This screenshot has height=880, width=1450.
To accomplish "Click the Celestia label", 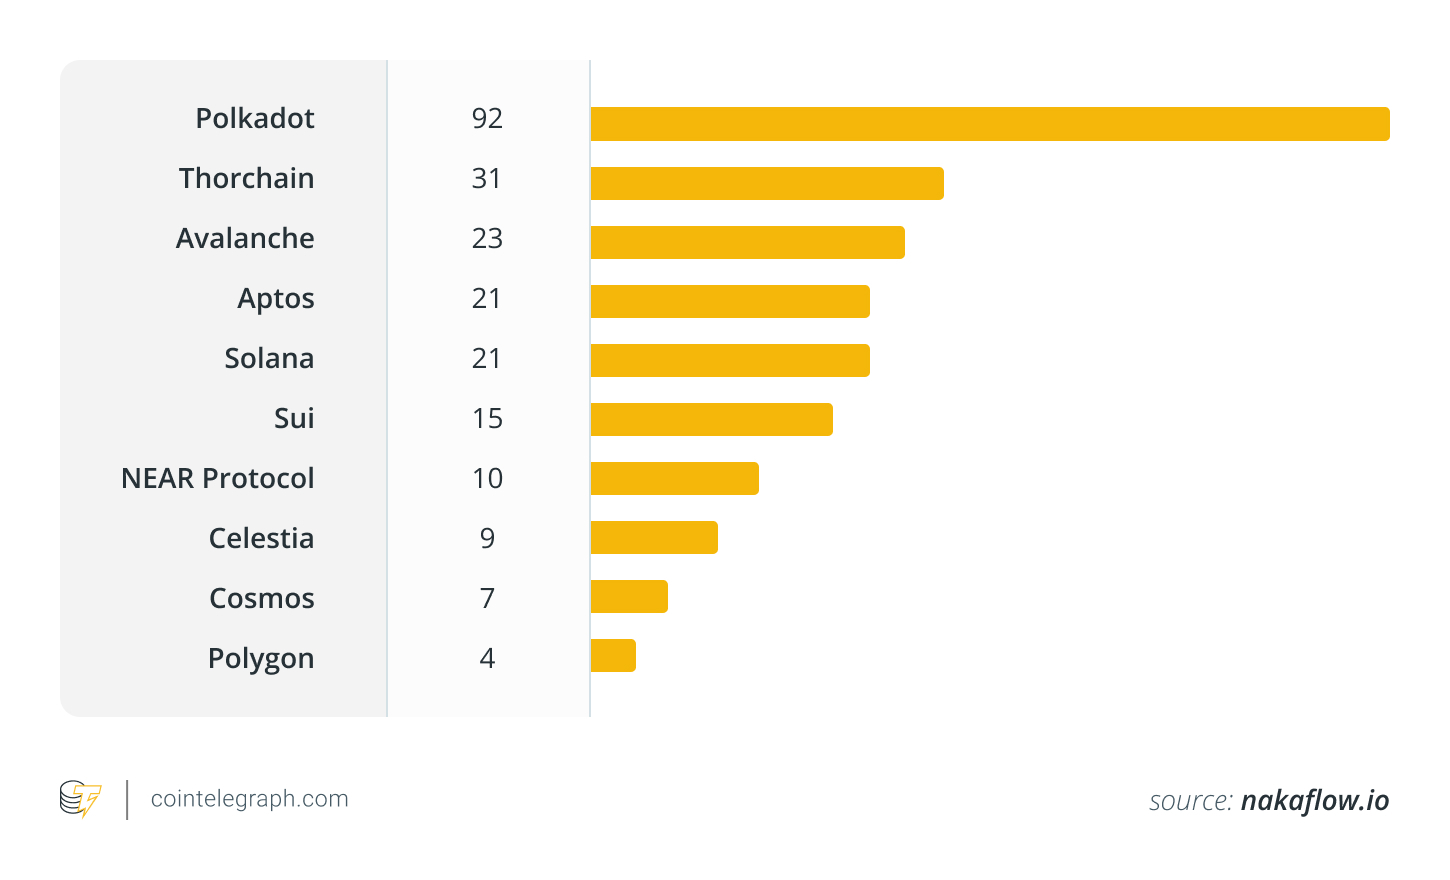I will click(x=261, y=539).
